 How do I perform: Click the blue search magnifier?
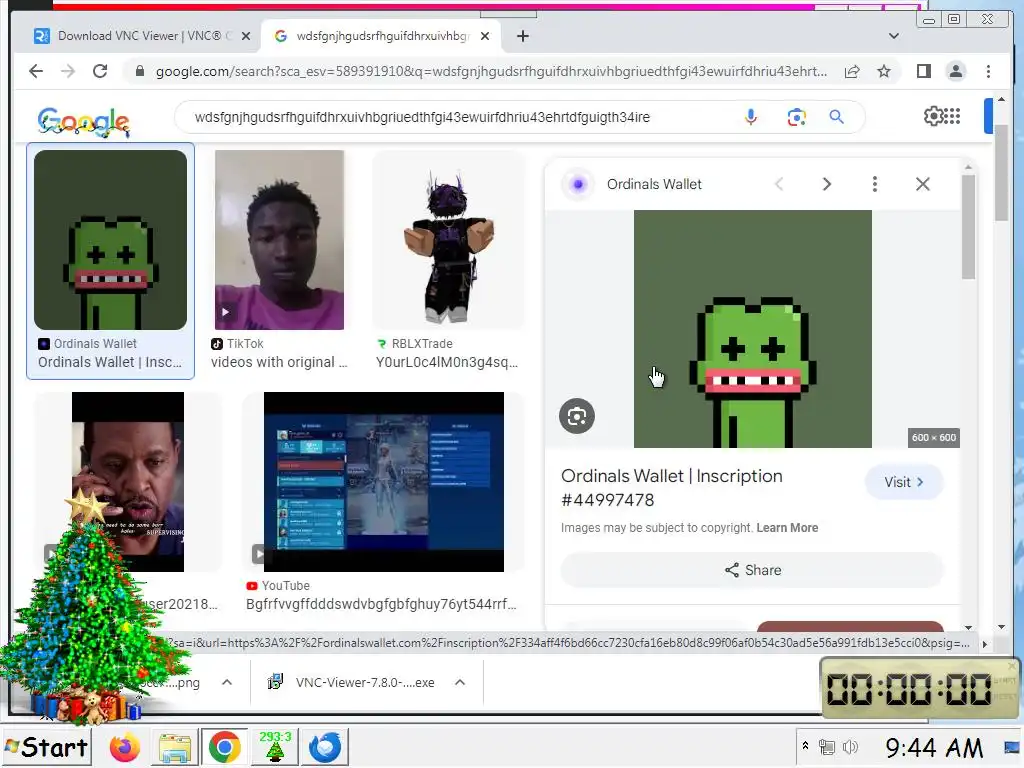(x=837, y=117)
